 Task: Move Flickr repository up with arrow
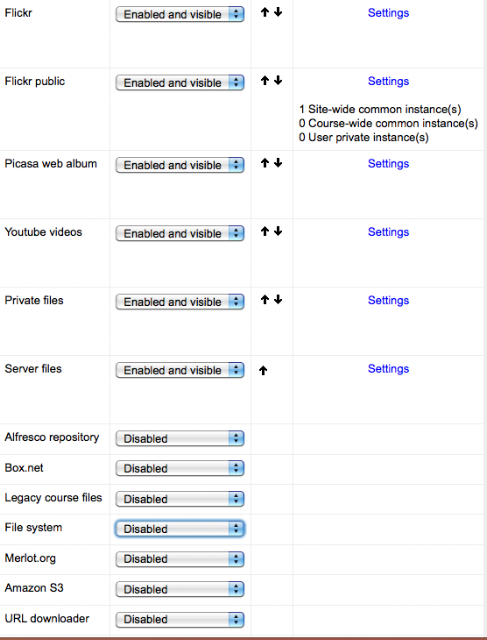(265, 12)
